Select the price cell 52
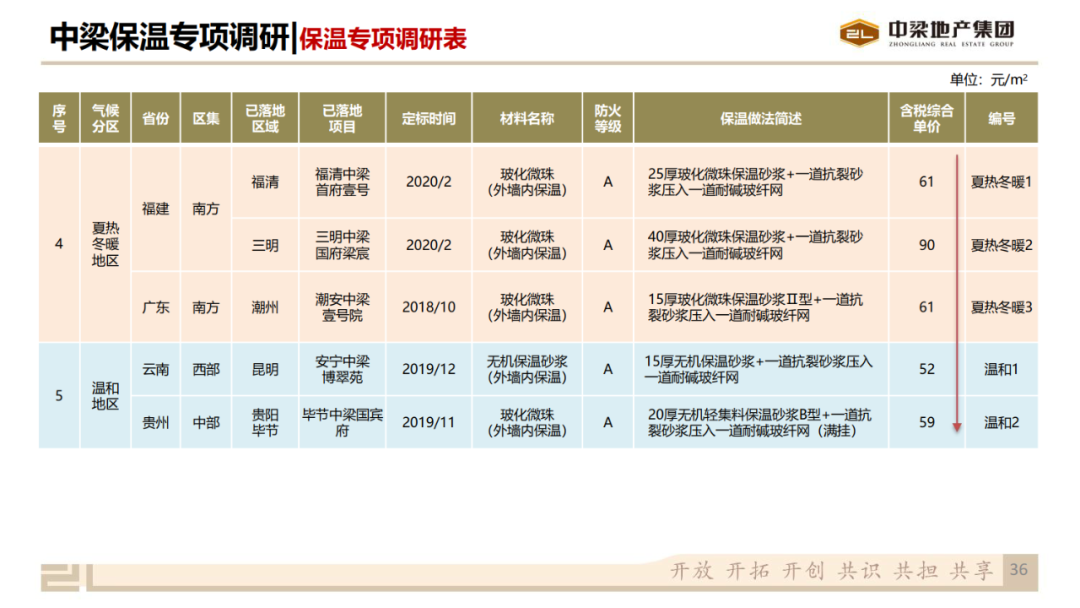1080x608 pixels. click(x=927, y=369)
